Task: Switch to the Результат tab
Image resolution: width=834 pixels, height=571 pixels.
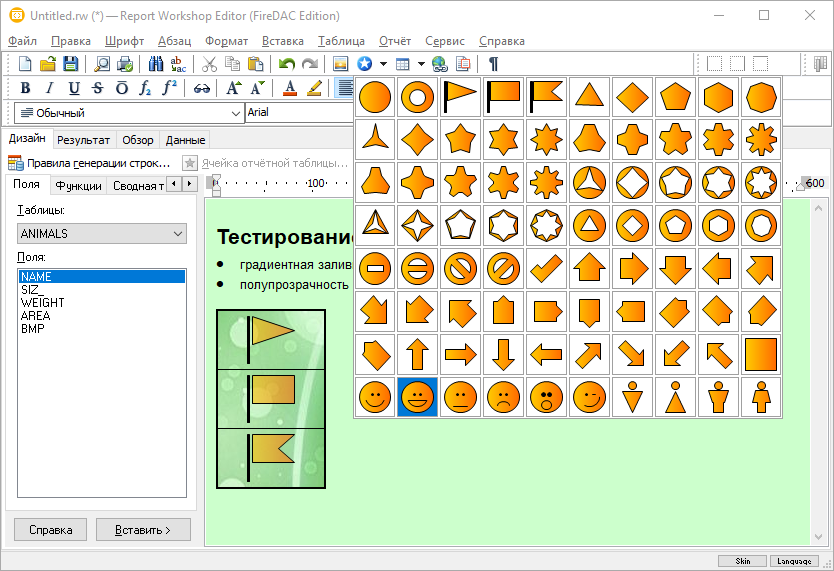Action: (83, 140)
